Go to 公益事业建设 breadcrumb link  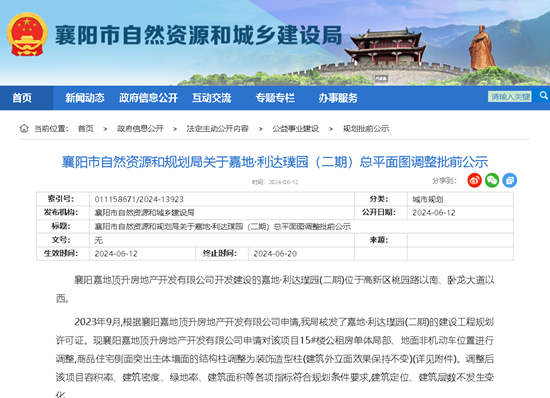[x=295, y=129]
